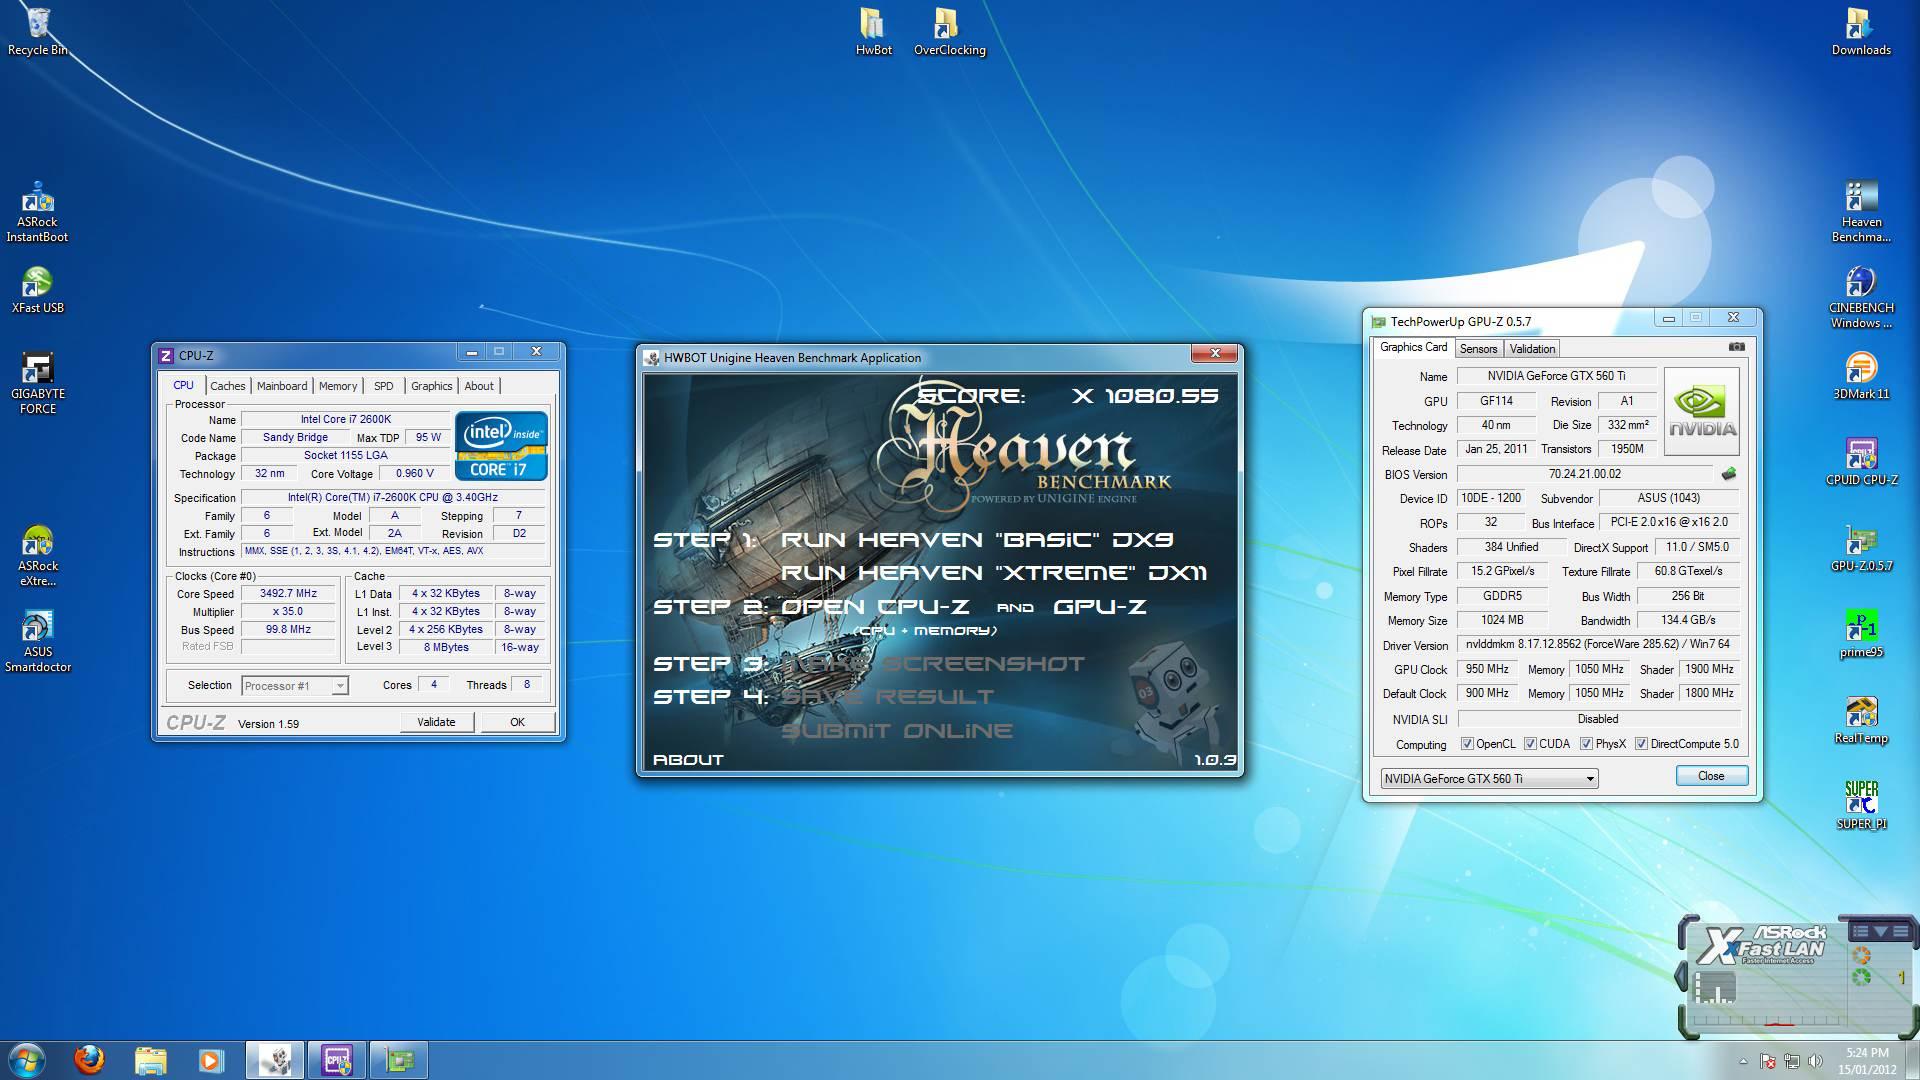
Task: Switch to Mainboard tab in CPU-Z
Action: pyautogui.click(x=282, y=386)
